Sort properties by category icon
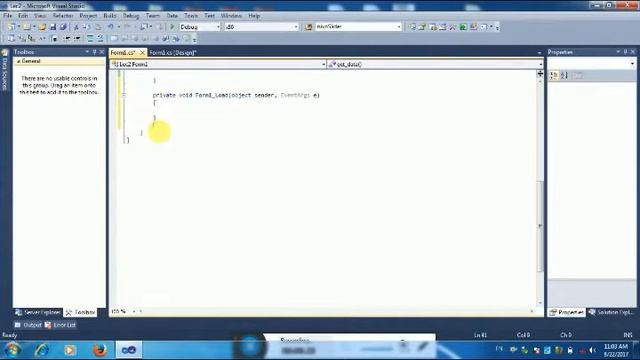The width and height of the screenshot is (640, 360). click(554, 76)
